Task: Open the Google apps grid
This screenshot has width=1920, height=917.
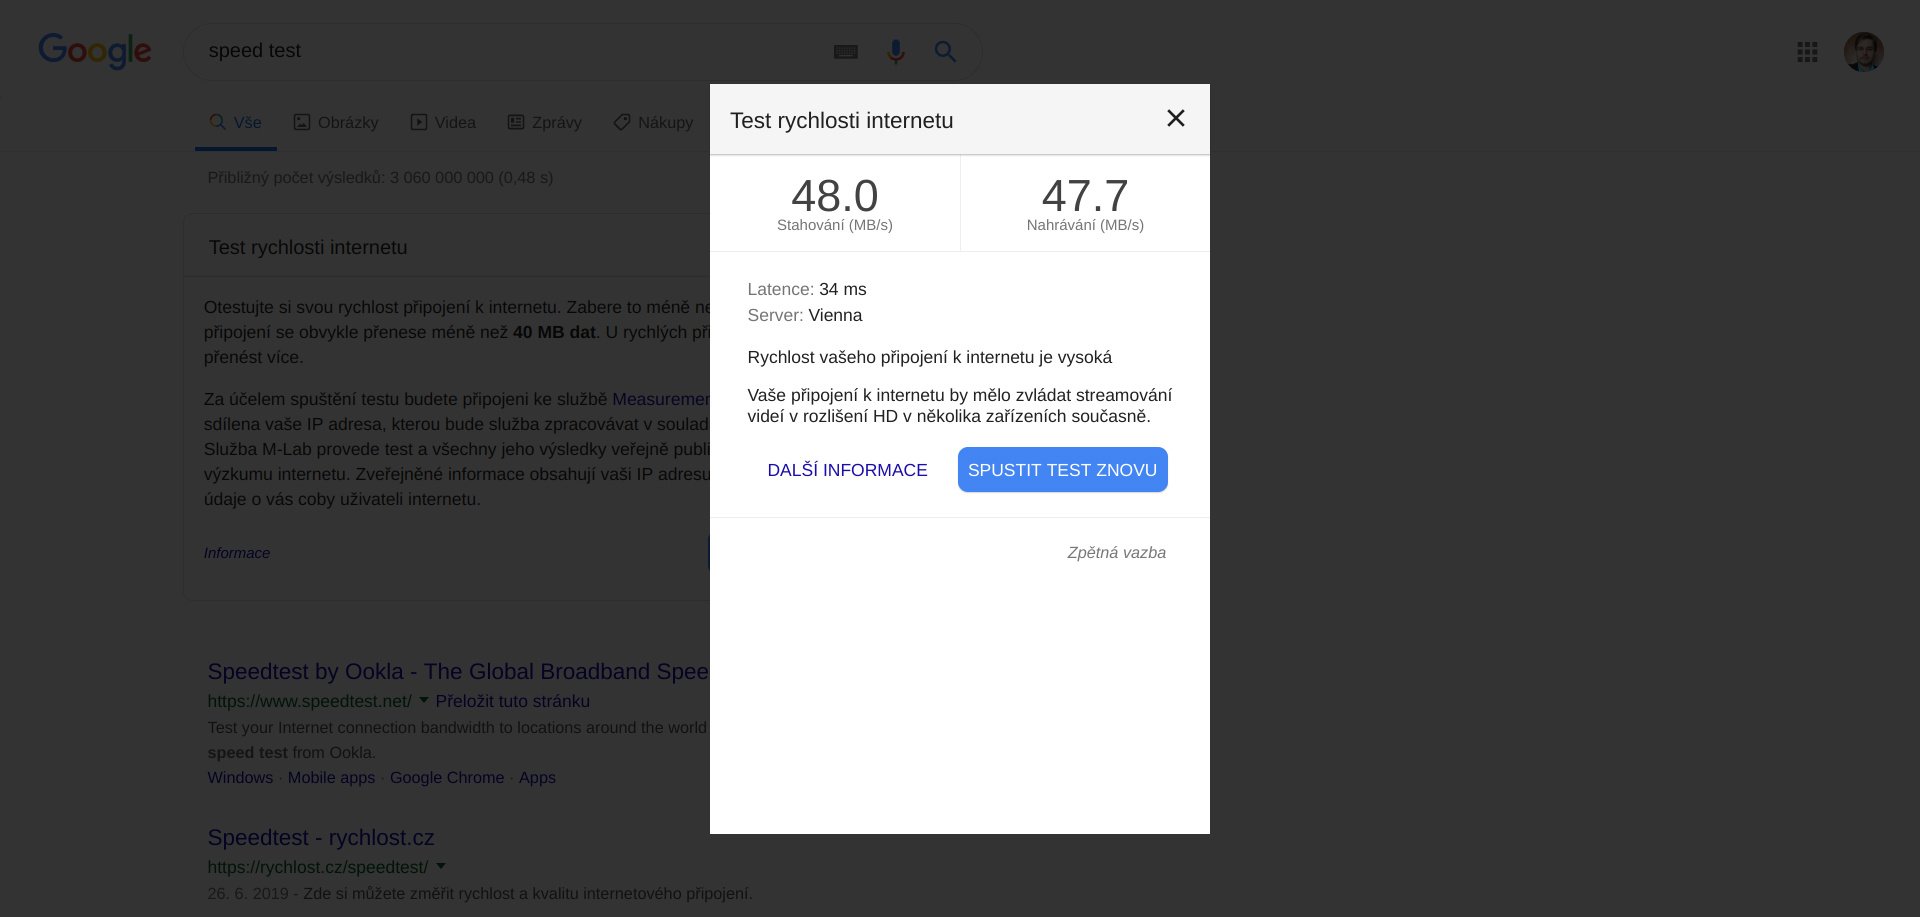Action: point(1807,52)
